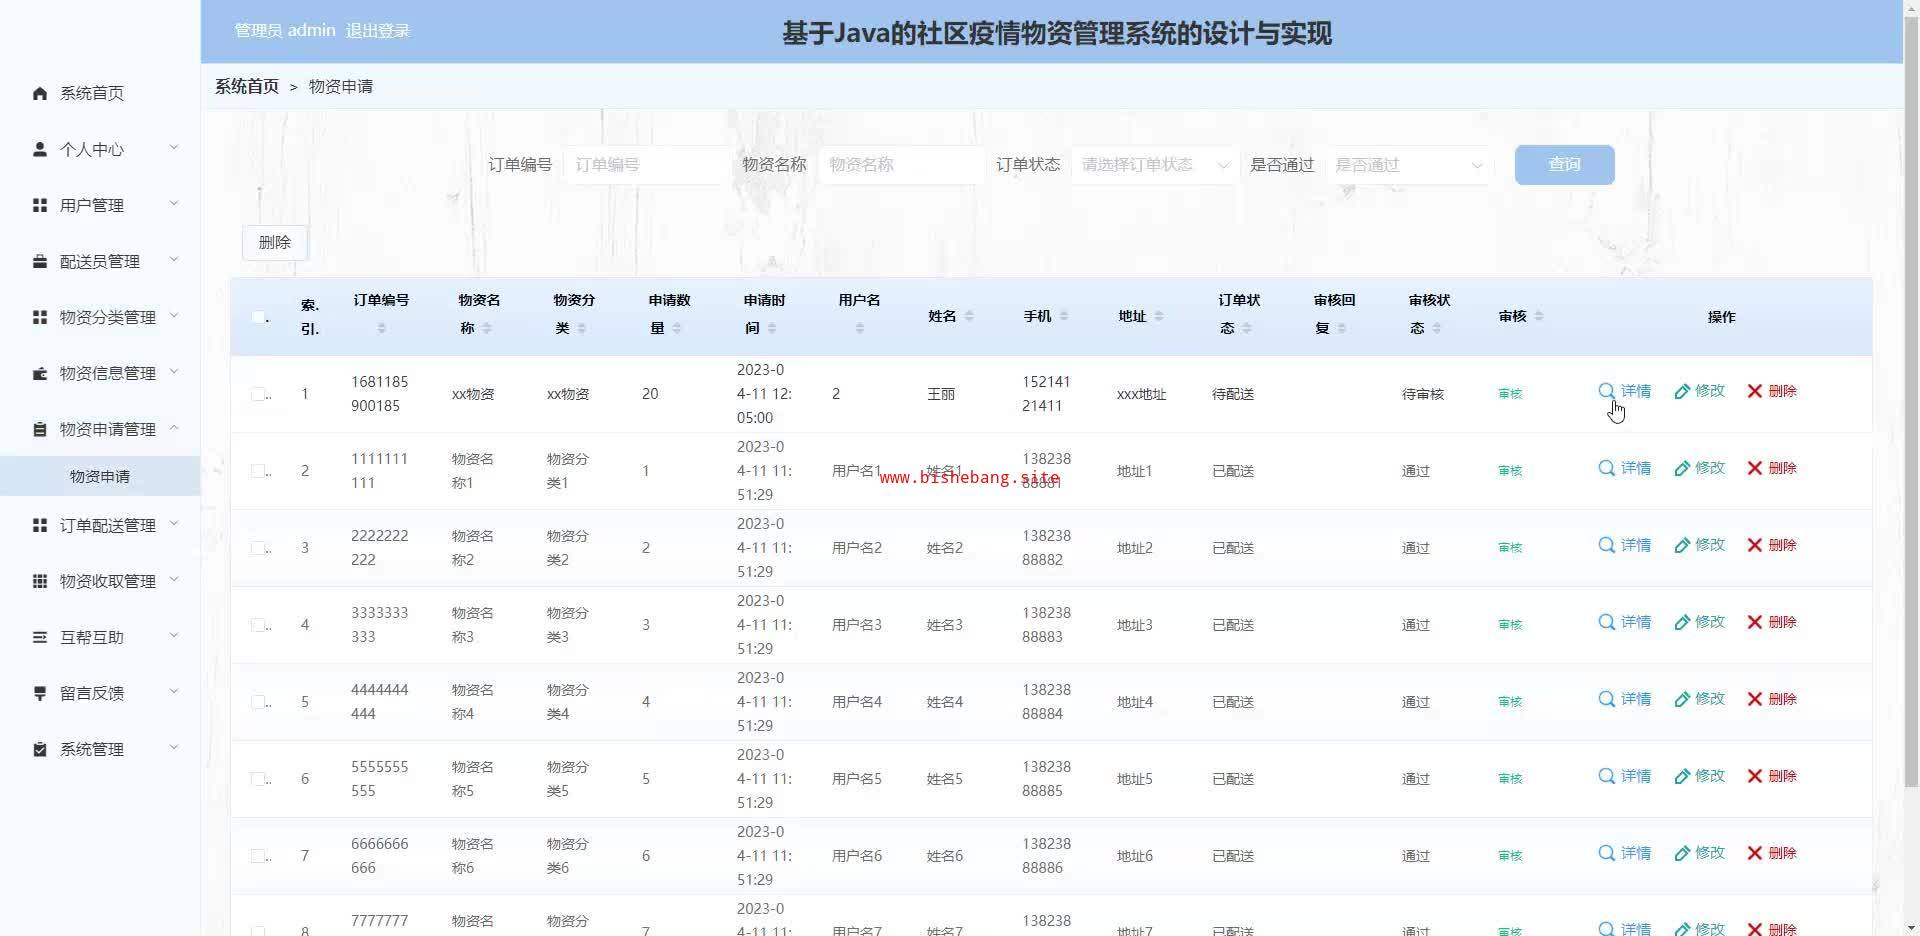Screen dimensions: 1920x936
Task: Click the 订单编号 column sort icon
Action: click(381, 328)
